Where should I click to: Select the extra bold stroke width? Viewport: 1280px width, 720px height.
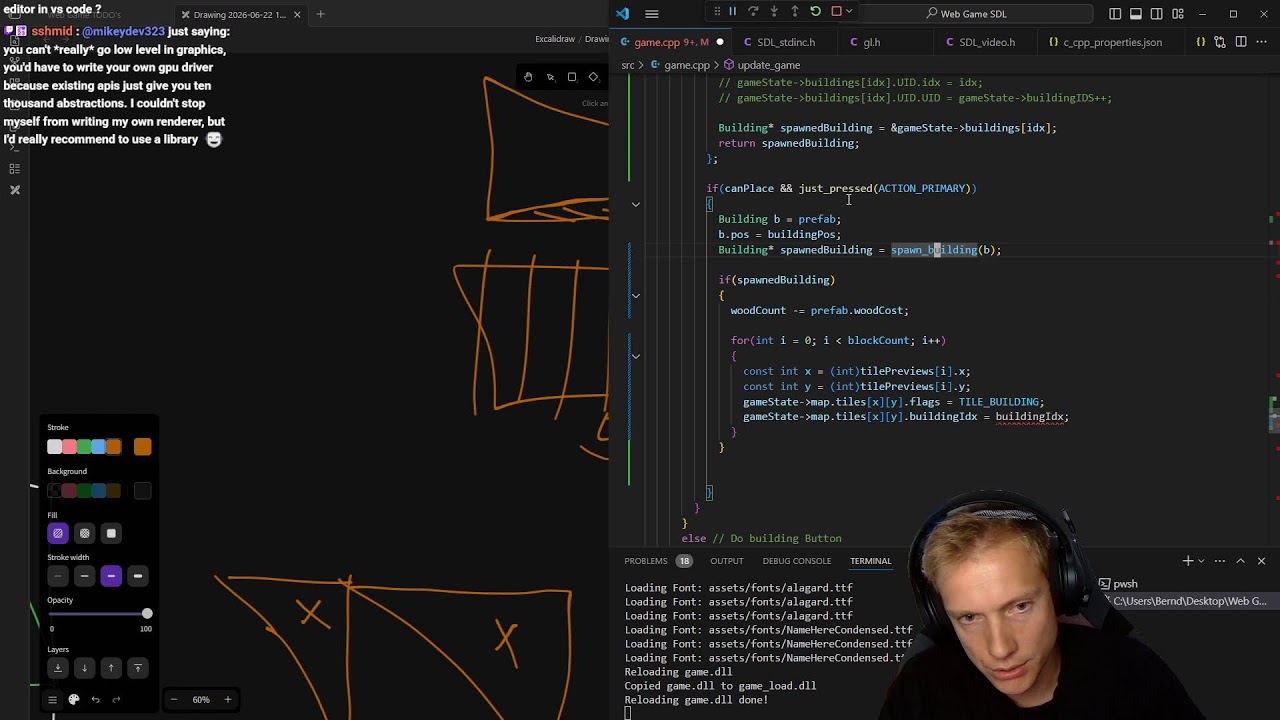coord(138,576)
